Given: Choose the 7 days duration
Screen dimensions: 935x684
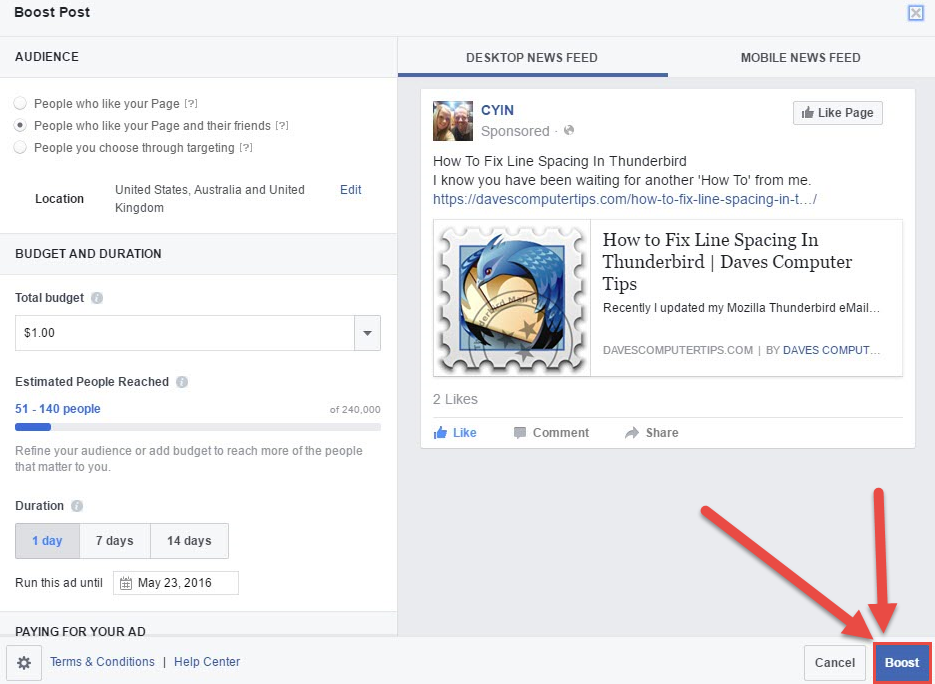Looking at the screenshot, I should click(114, 541).
